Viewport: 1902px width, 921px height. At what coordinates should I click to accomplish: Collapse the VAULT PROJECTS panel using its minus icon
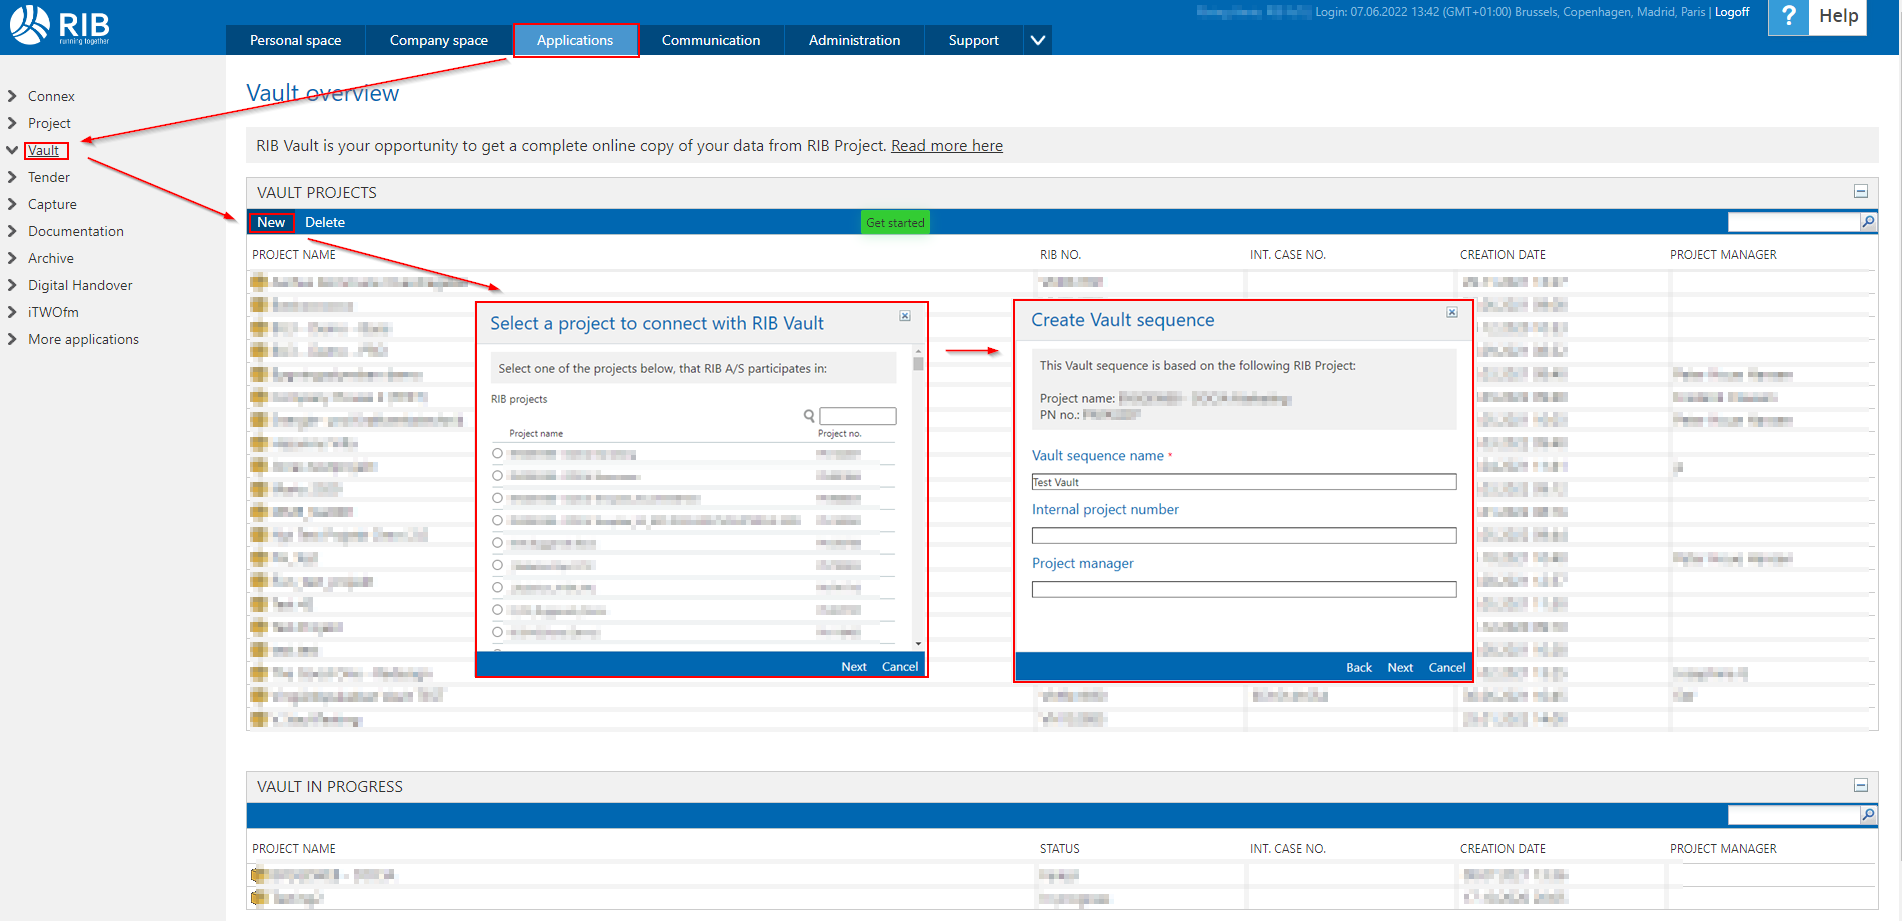tap(1861, 191)
